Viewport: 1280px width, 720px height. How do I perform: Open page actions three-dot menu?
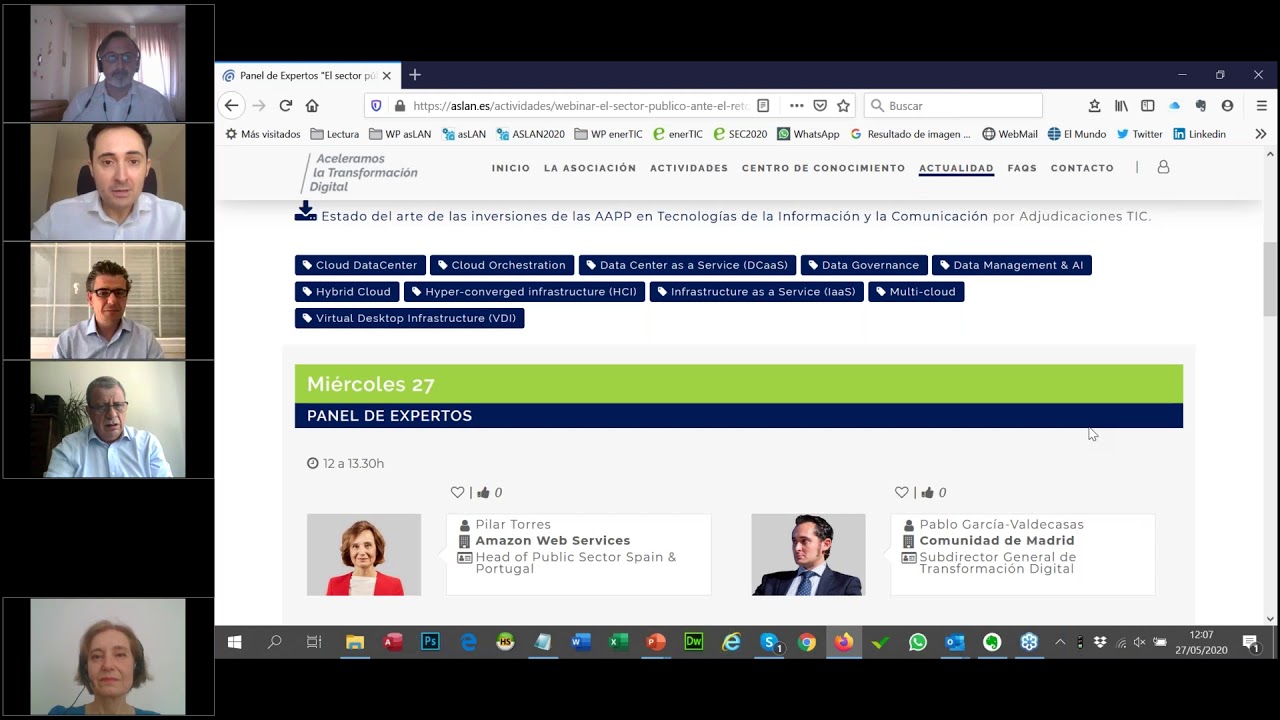(796, 105)
